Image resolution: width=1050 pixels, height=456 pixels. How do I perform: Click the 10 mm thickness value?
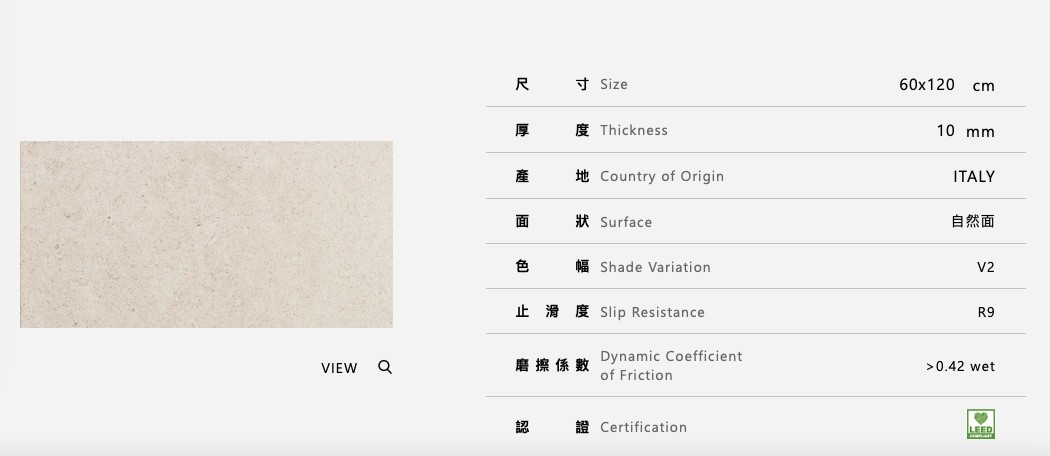[x=965, y=131]
